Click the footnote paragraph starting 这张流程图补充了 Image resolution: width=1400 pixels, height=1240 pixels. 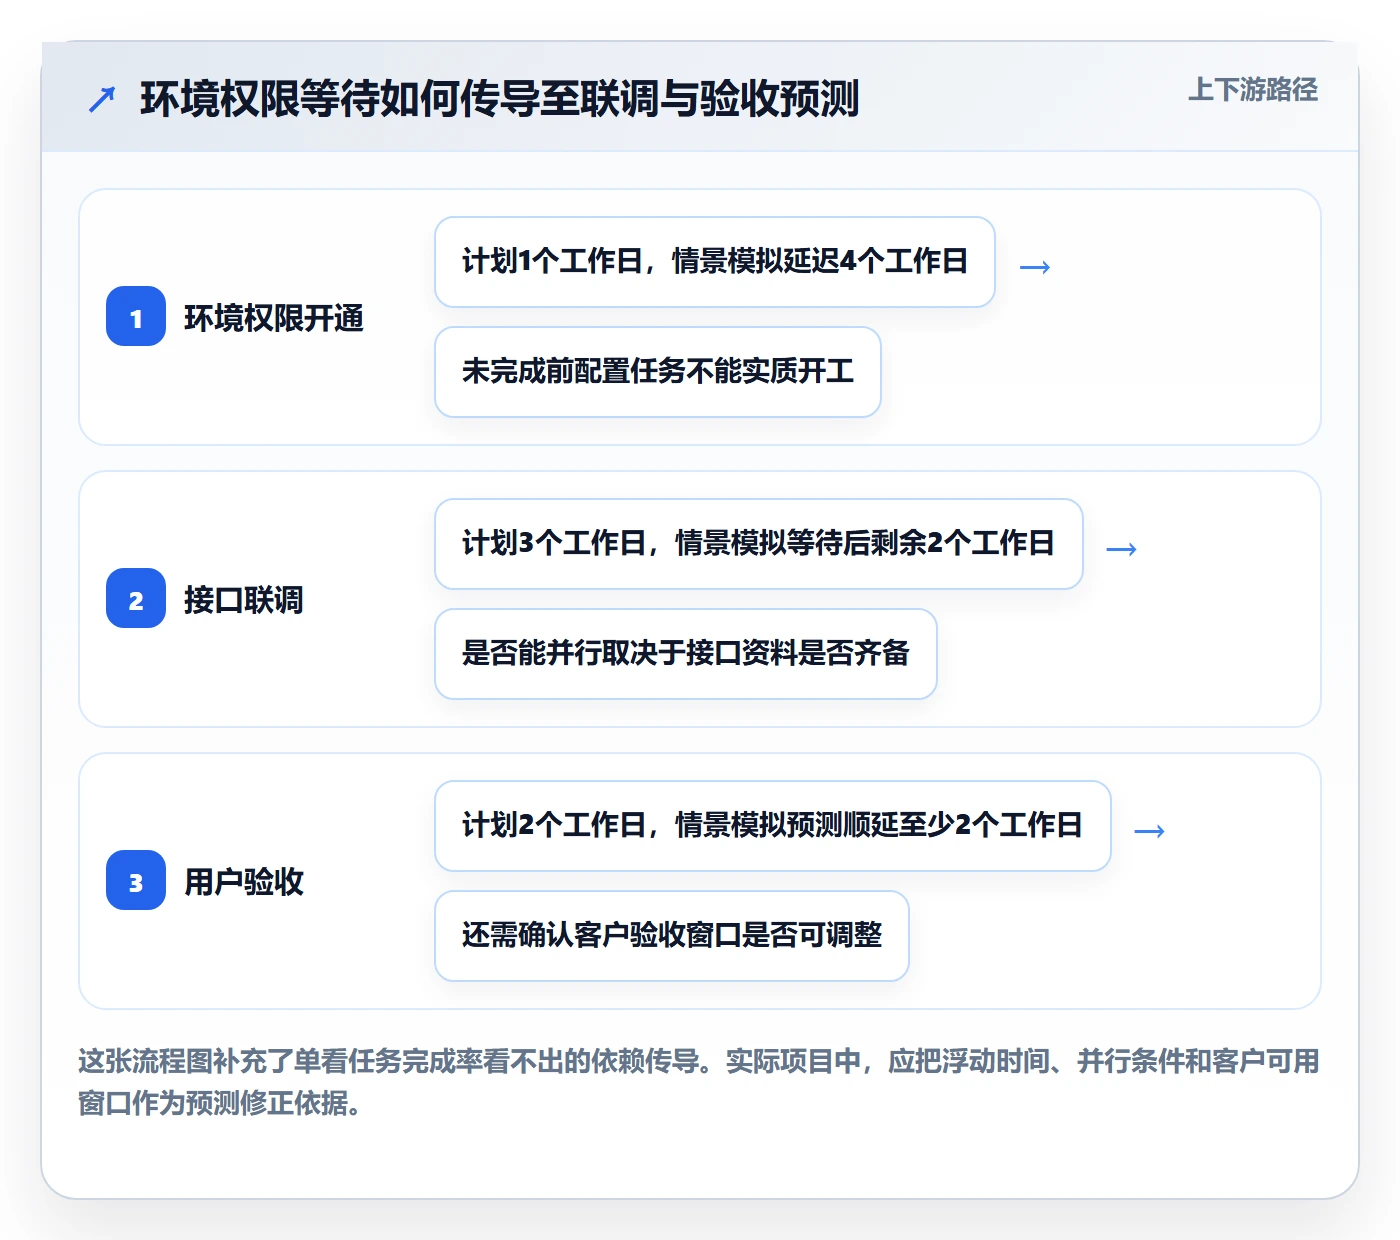[x=699, y=1082]
